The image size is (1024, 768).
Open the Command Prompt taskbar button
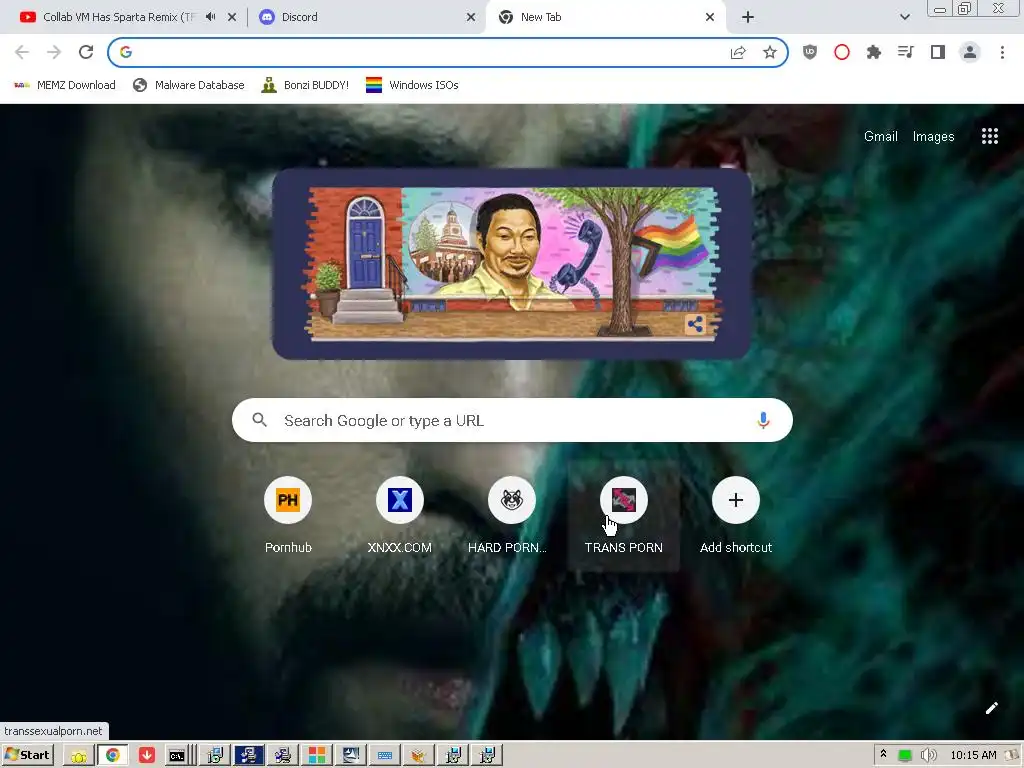[177, 756]
